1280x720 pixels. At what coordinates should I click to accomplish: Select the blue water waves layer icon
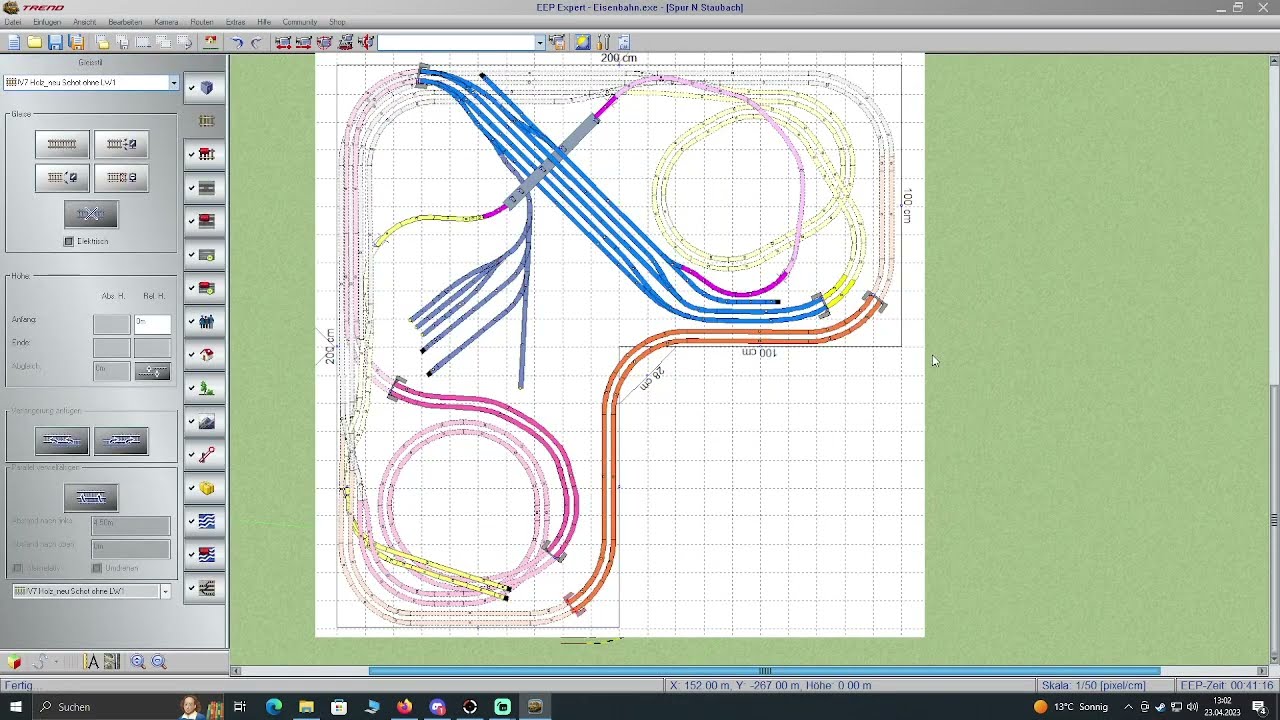pos(207,521)
